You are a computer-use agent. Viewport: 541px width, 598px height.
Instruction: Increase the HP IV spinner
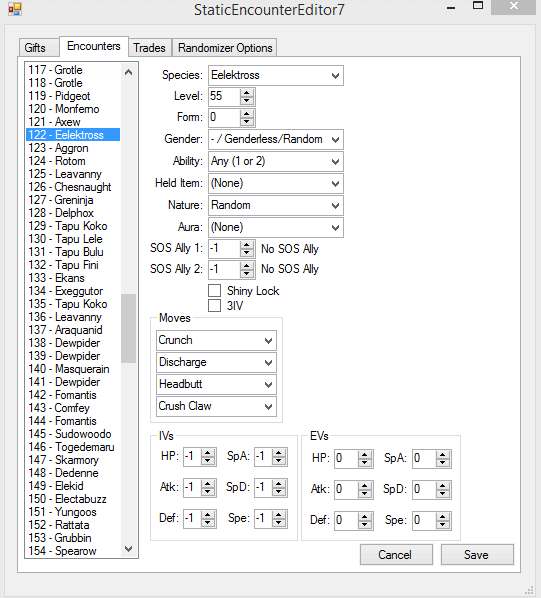pos(208,453)
